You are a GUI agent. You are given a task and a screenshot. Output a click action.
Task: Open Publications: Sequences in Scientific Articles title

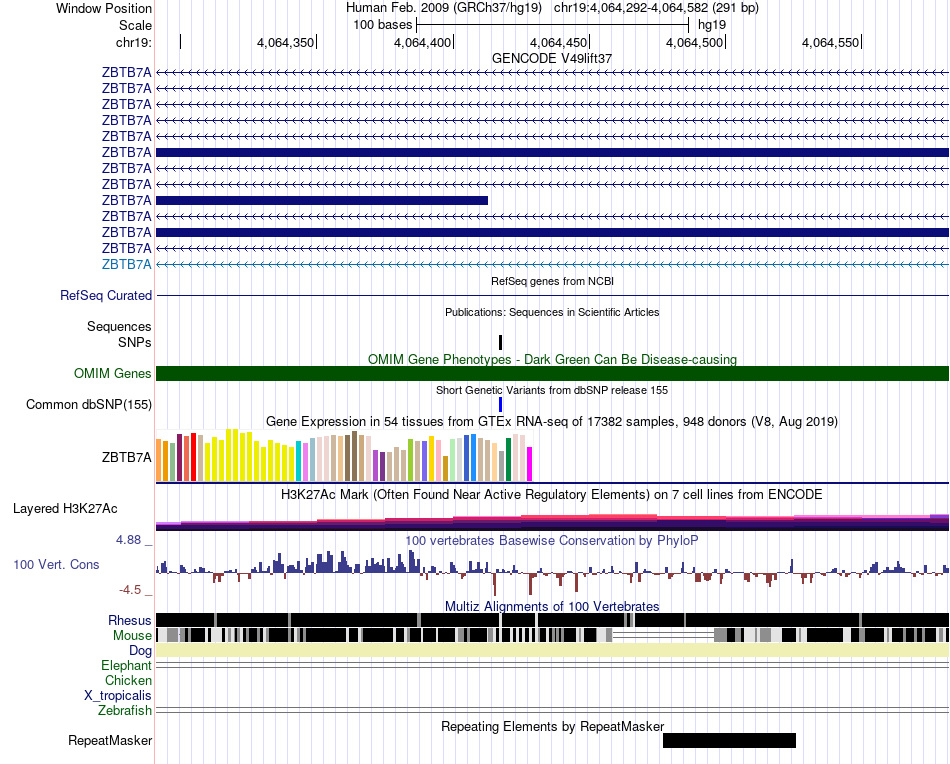pyautogui.click(x=552, y=312)
